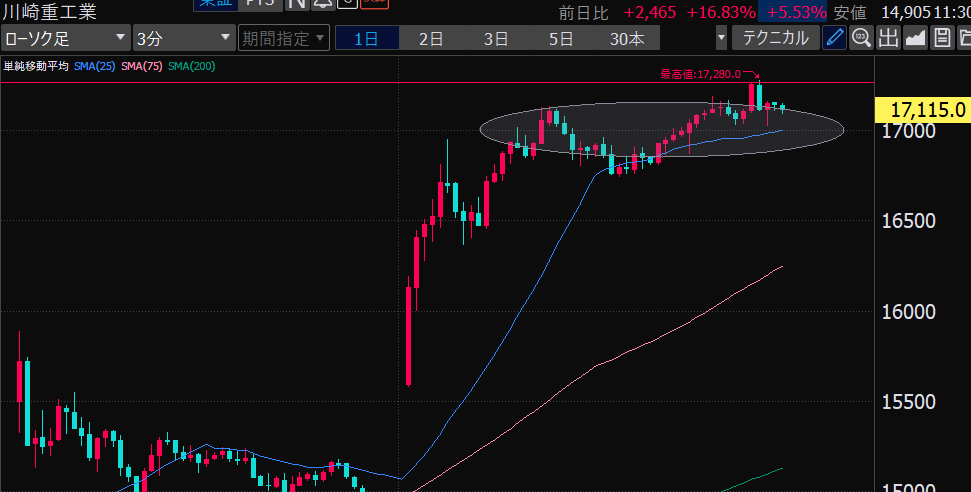Click the N news icon

(297, 3)
